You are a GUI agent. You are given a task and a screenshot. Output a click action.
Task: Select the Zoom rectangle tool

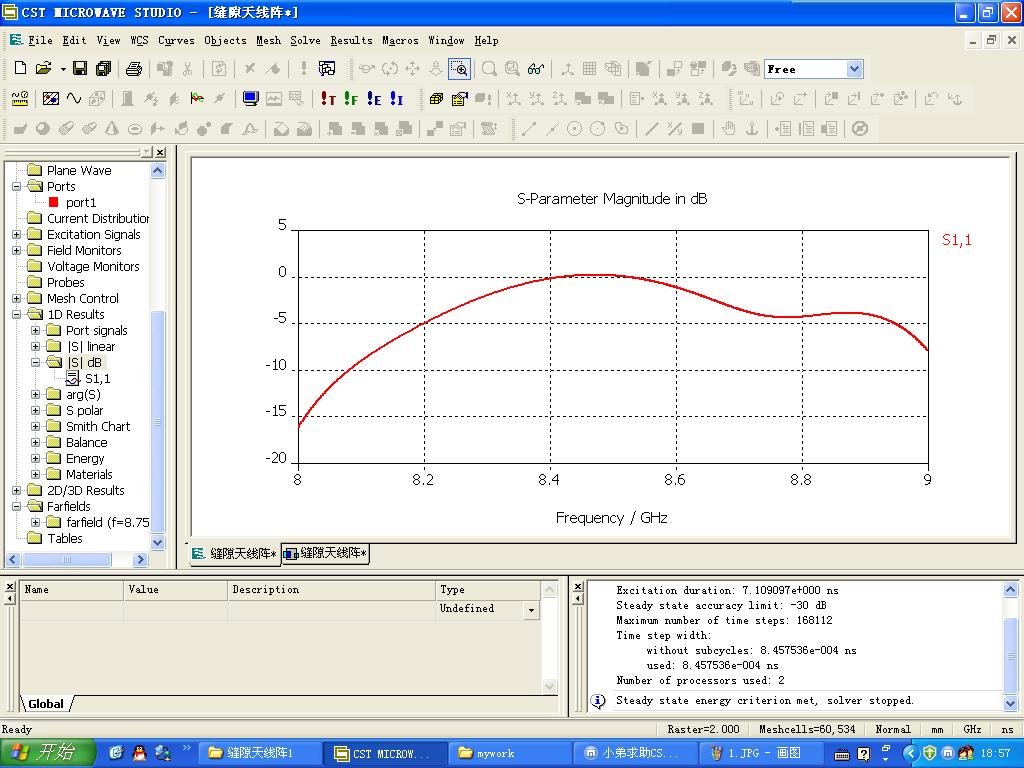(459, 68)
